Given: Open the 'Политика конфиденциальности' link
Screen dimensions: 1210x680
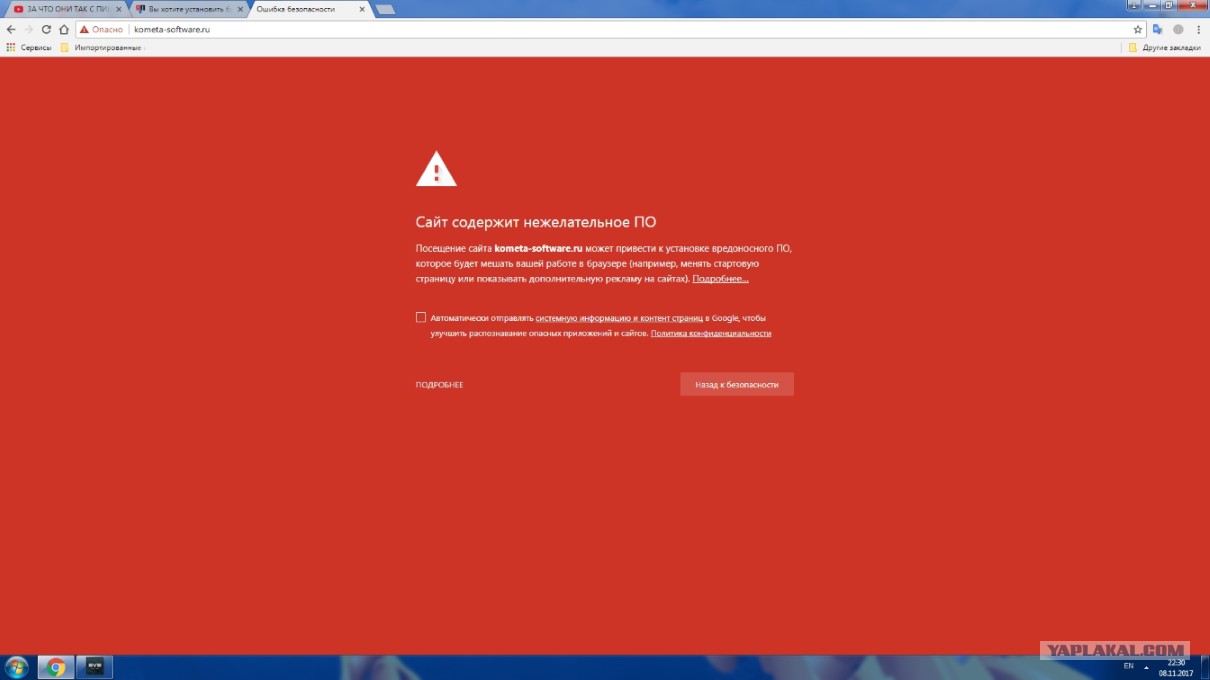Looking at the screenshot, I should pyautogui.click(x=711, y=333).
